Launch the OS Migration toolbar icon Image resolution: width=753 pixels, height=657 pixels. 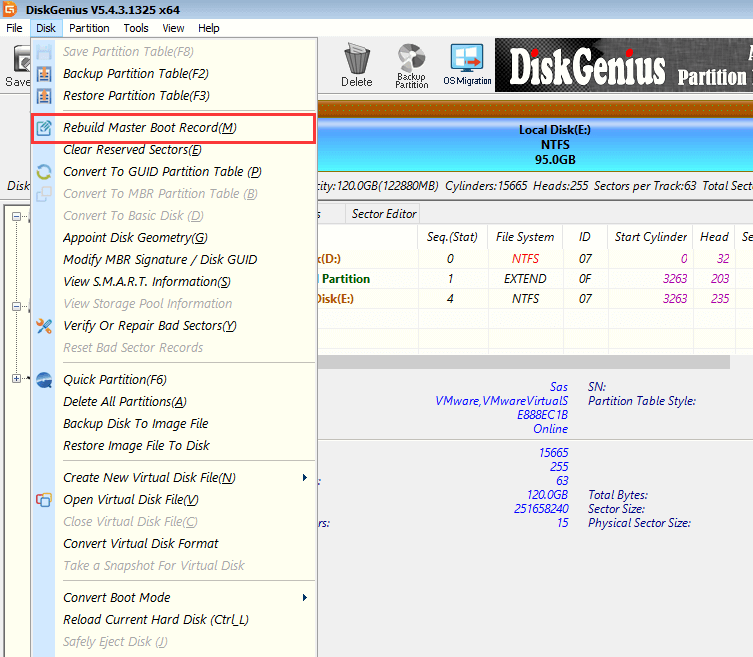pyautogui.click(x=465, y=59)
